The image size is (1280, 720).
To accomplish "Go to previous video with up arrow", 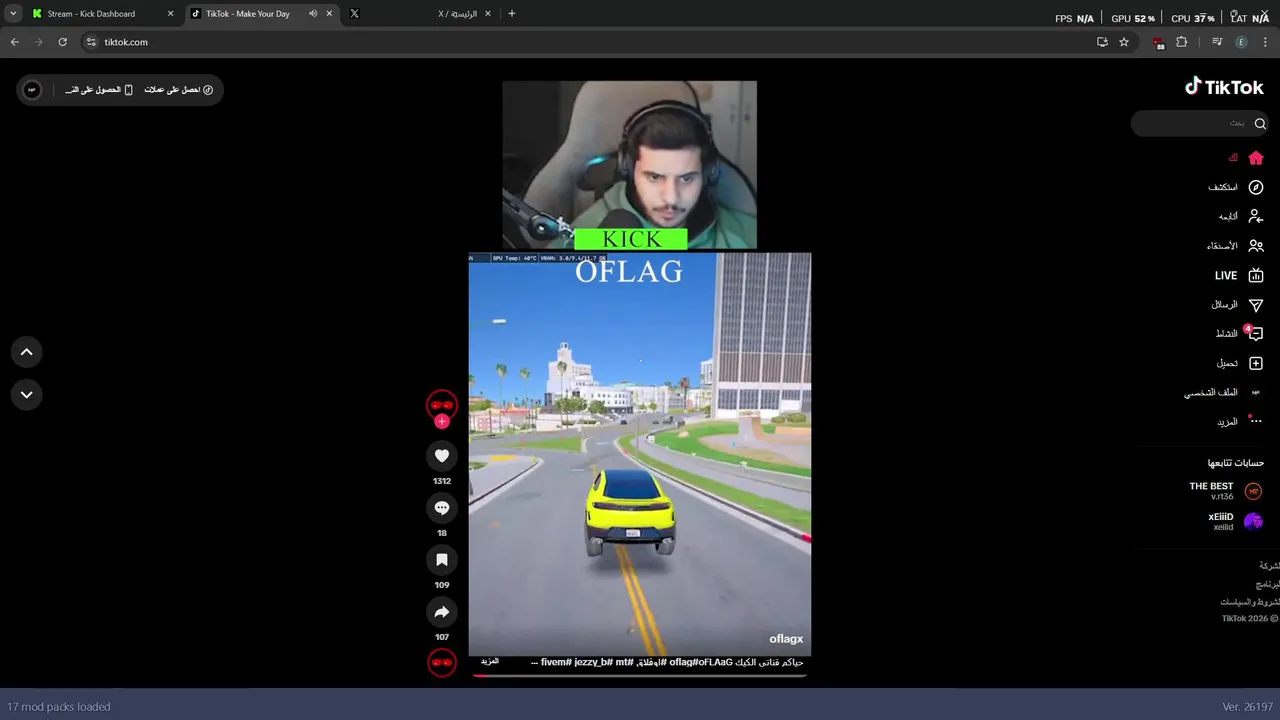I will click(x=27, y=352).
